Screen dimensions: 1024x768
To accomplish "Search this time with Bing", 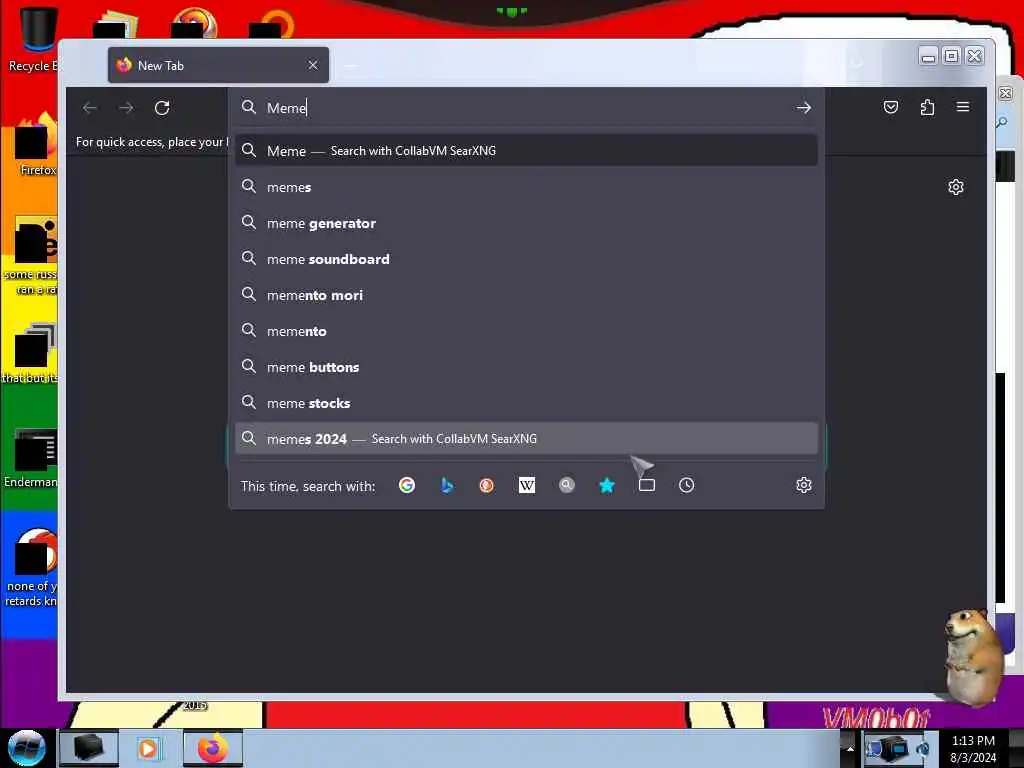I will (x=447, y=485).
